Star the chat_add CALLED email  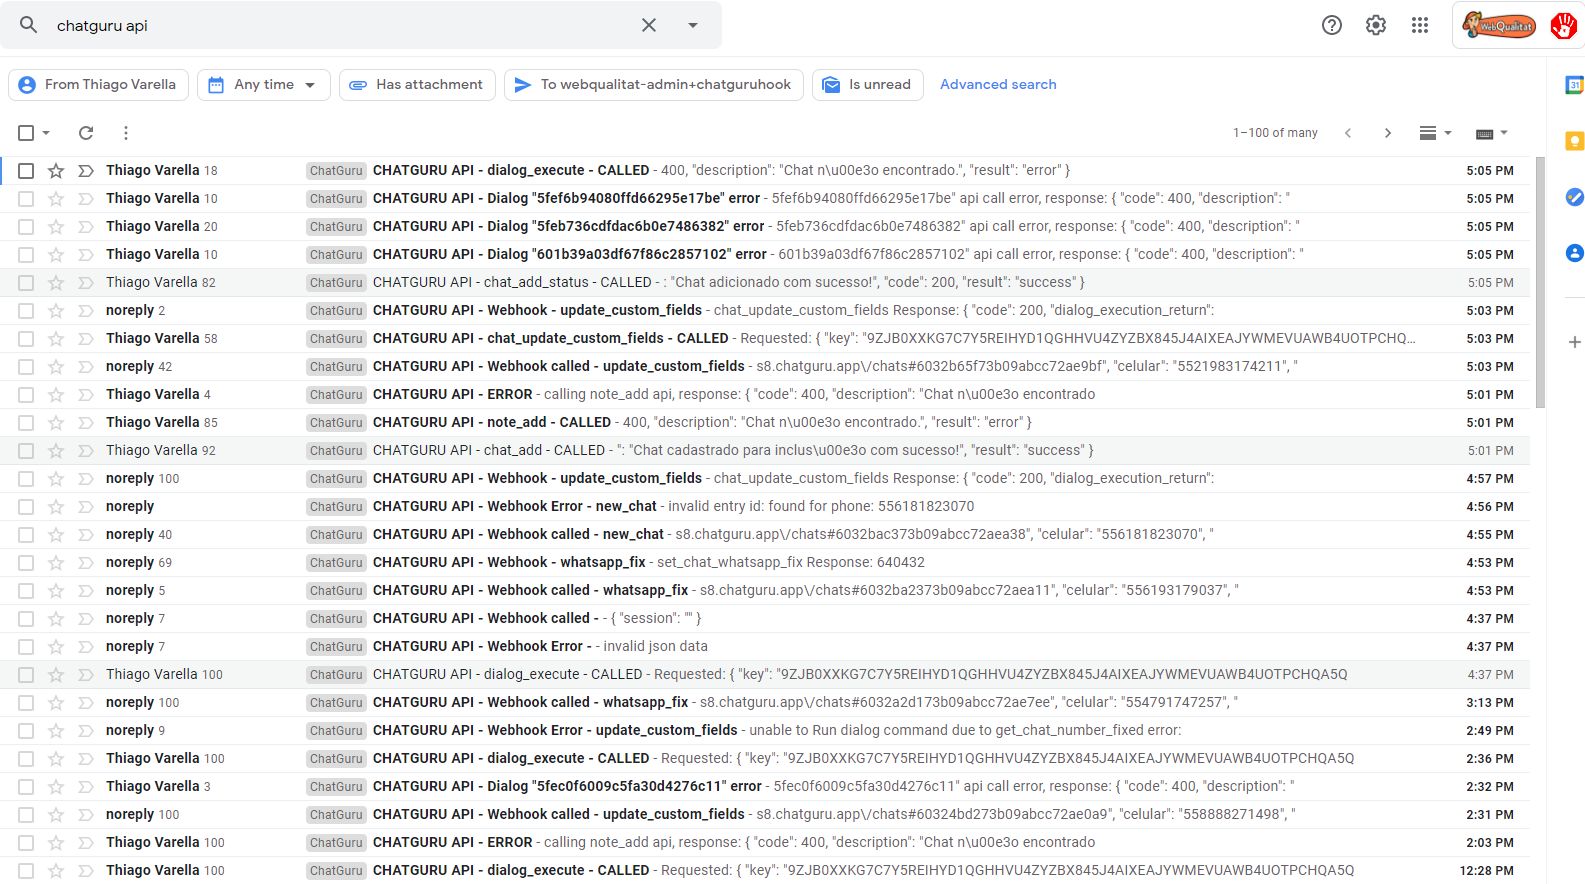(x=56, y=451)
